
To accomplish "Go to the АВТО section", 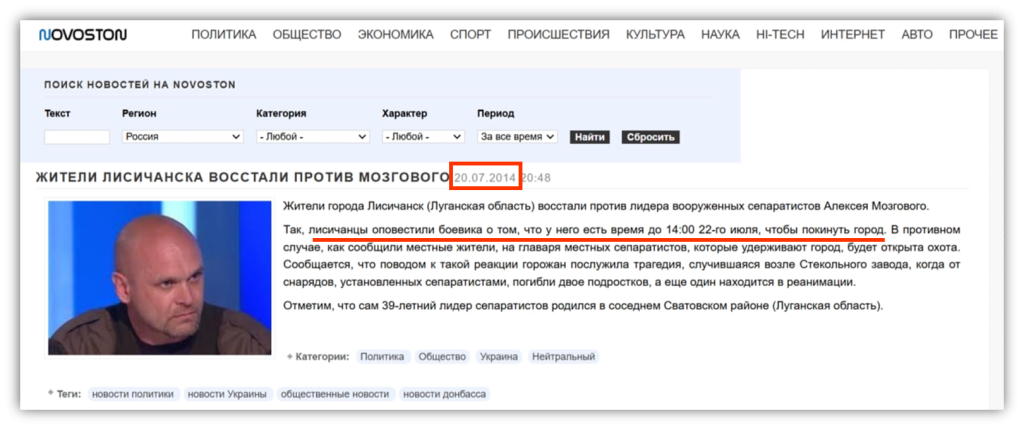I will point(917,35).
